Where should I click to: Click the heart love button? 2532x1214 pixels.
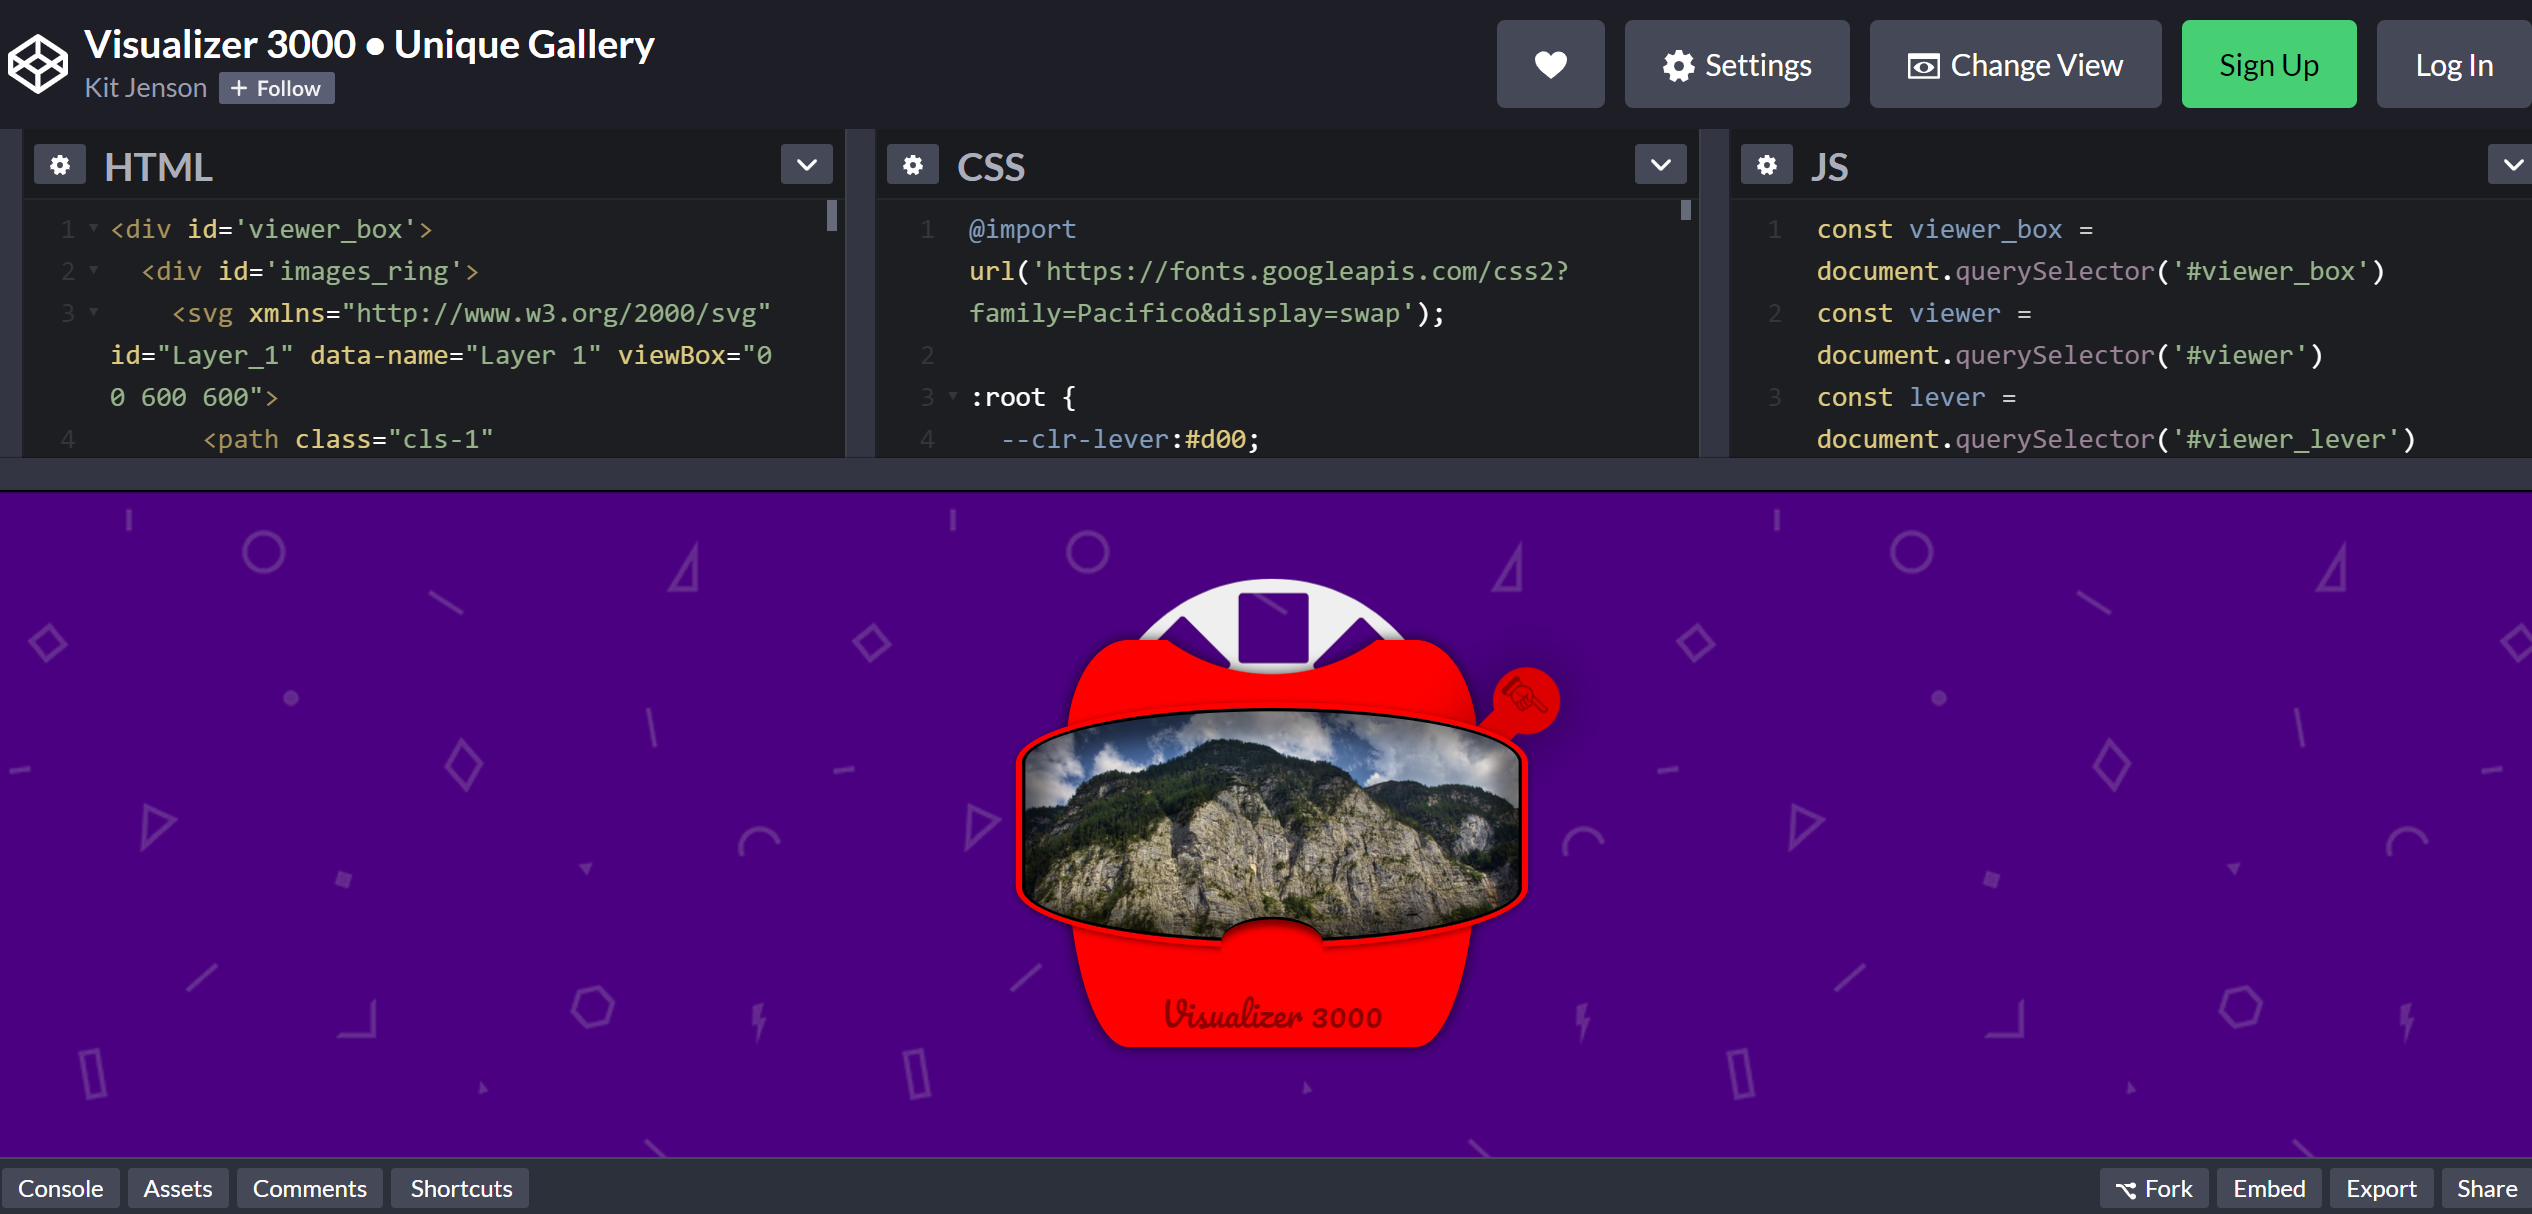coord(1550,65)
